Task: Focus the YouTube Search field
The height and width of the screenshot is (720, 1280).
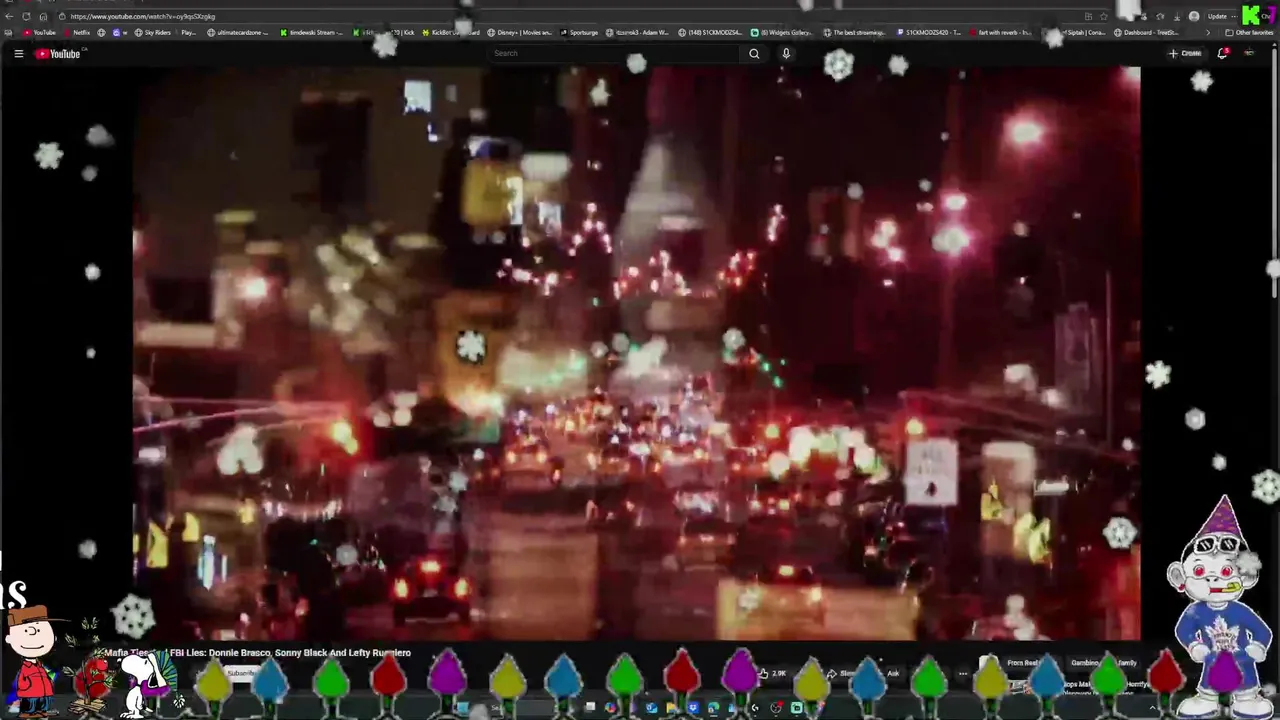Action: (615, 53)
